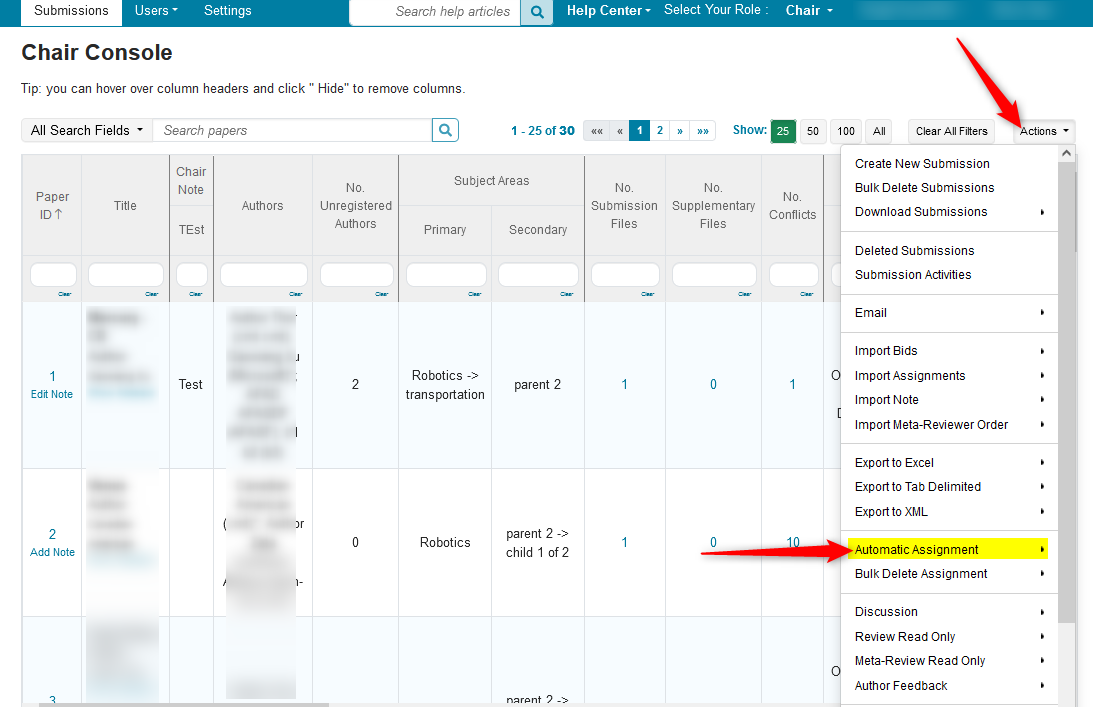Open paper 1 ID link
Viewport: 1093px width, 707px height.
pyautogui.click(x=52, y=377)
